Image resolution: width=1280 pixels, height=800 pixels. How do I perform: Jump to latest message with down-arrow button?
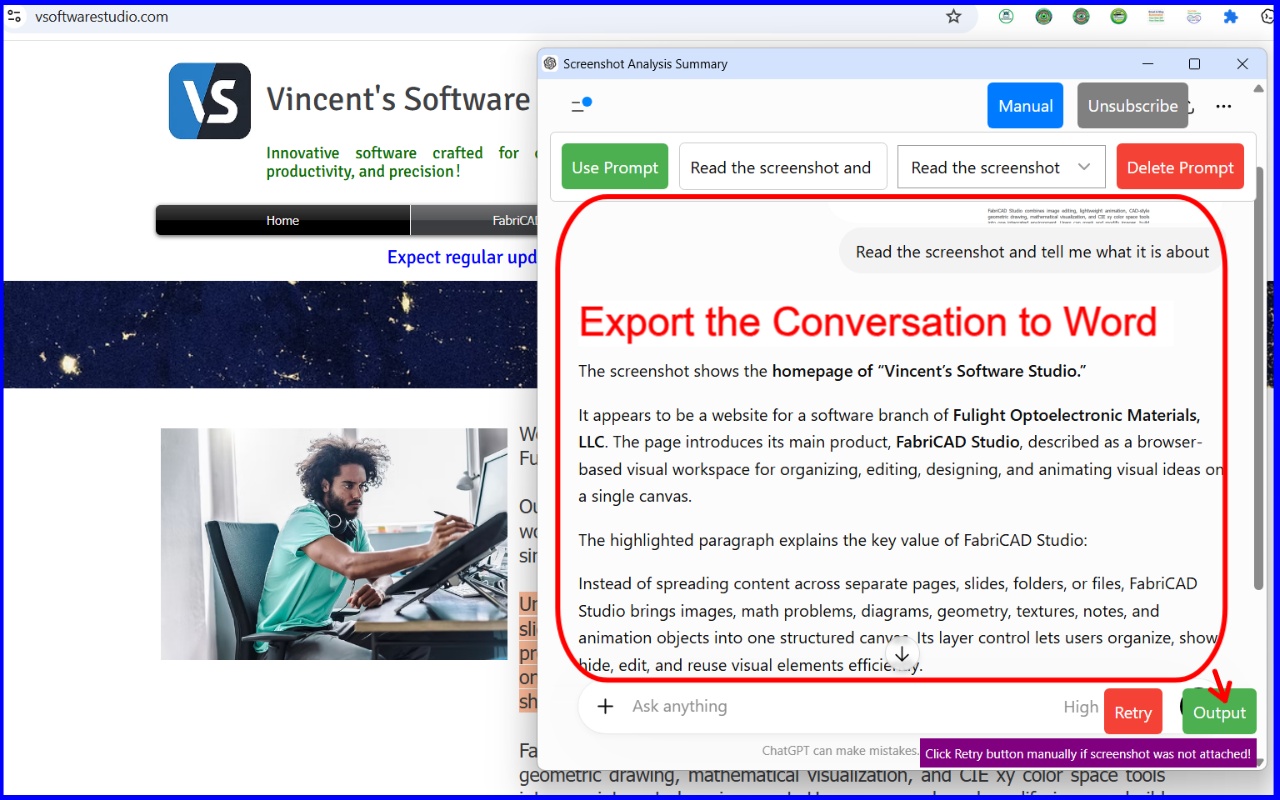(902, 655)
